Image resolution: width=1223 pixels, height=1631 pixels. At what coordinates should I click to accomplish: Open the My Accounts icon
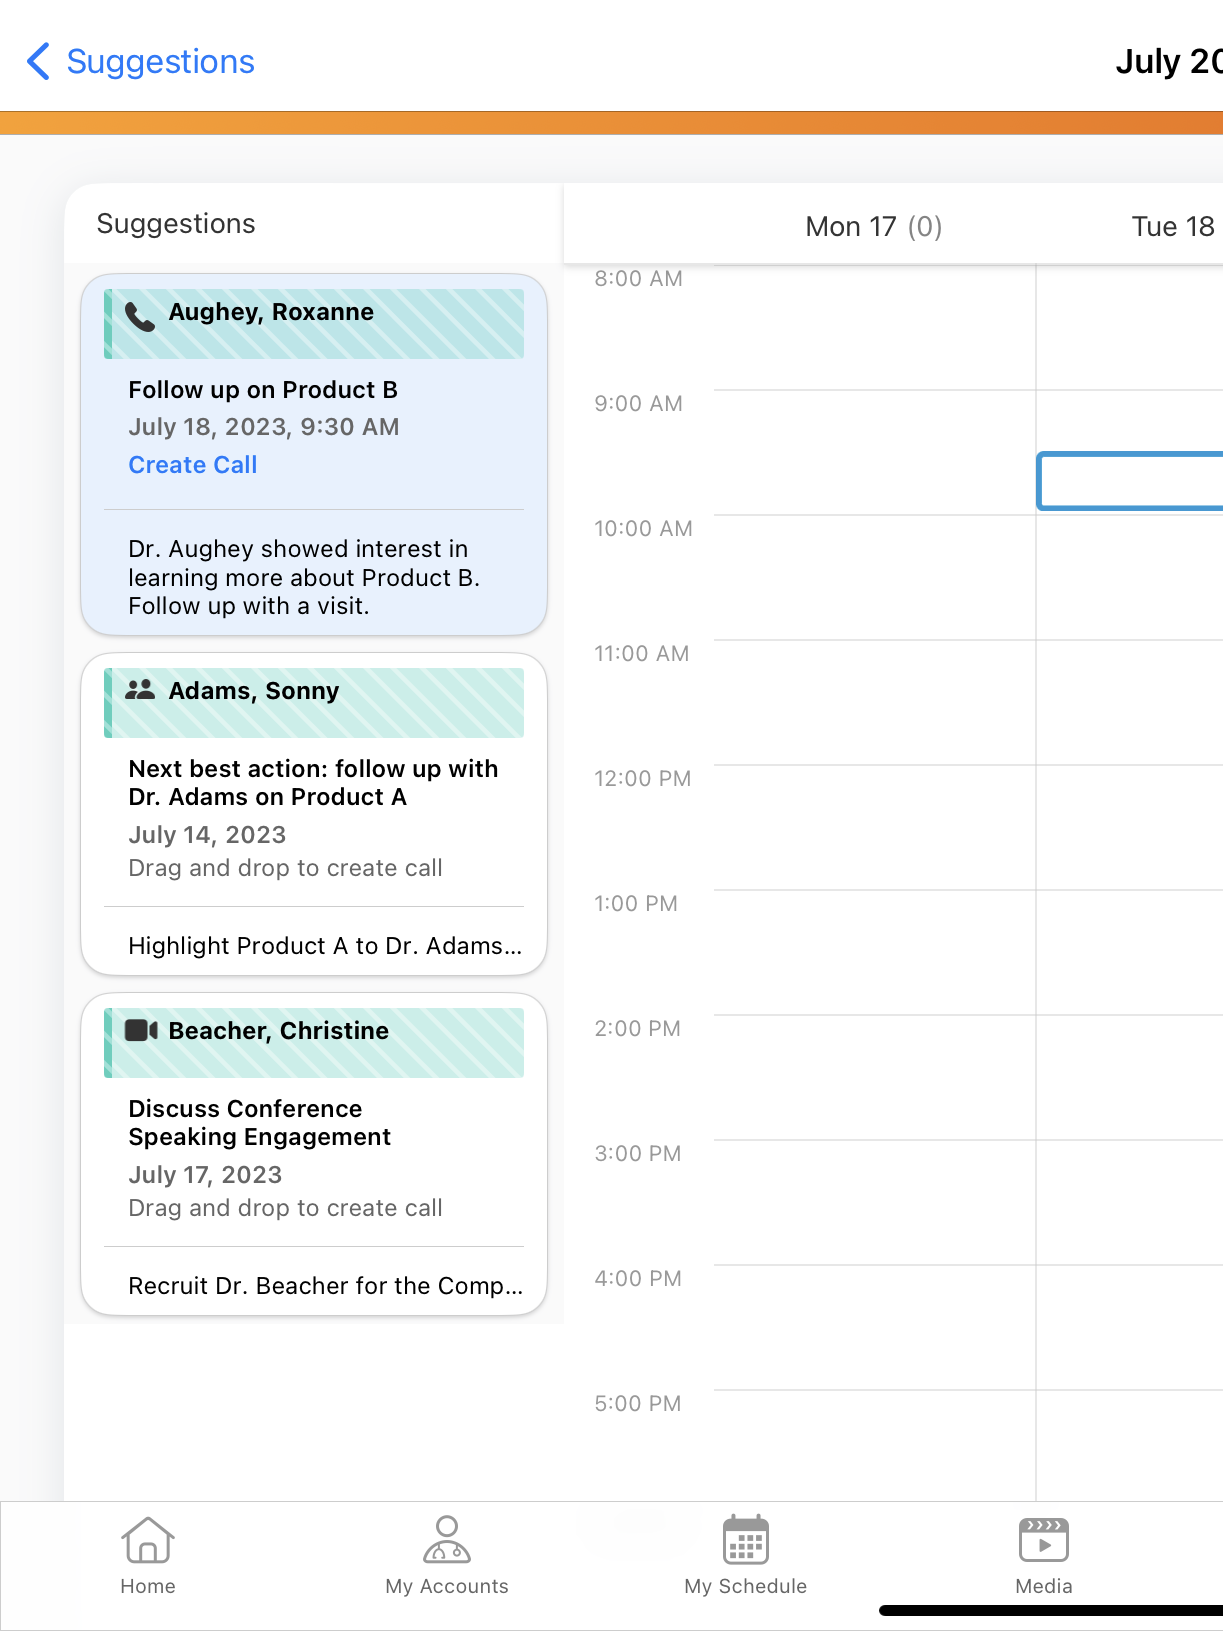pos(447,1540)
